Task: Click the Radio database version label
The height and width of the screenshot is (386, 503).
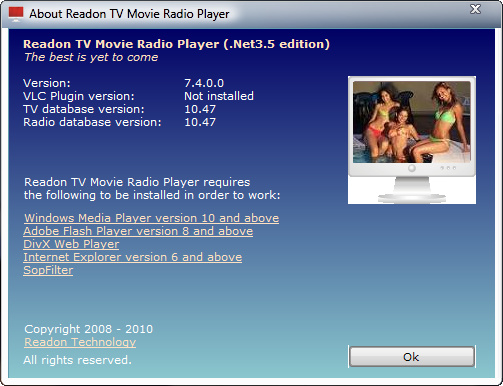Action: [92, 122]
